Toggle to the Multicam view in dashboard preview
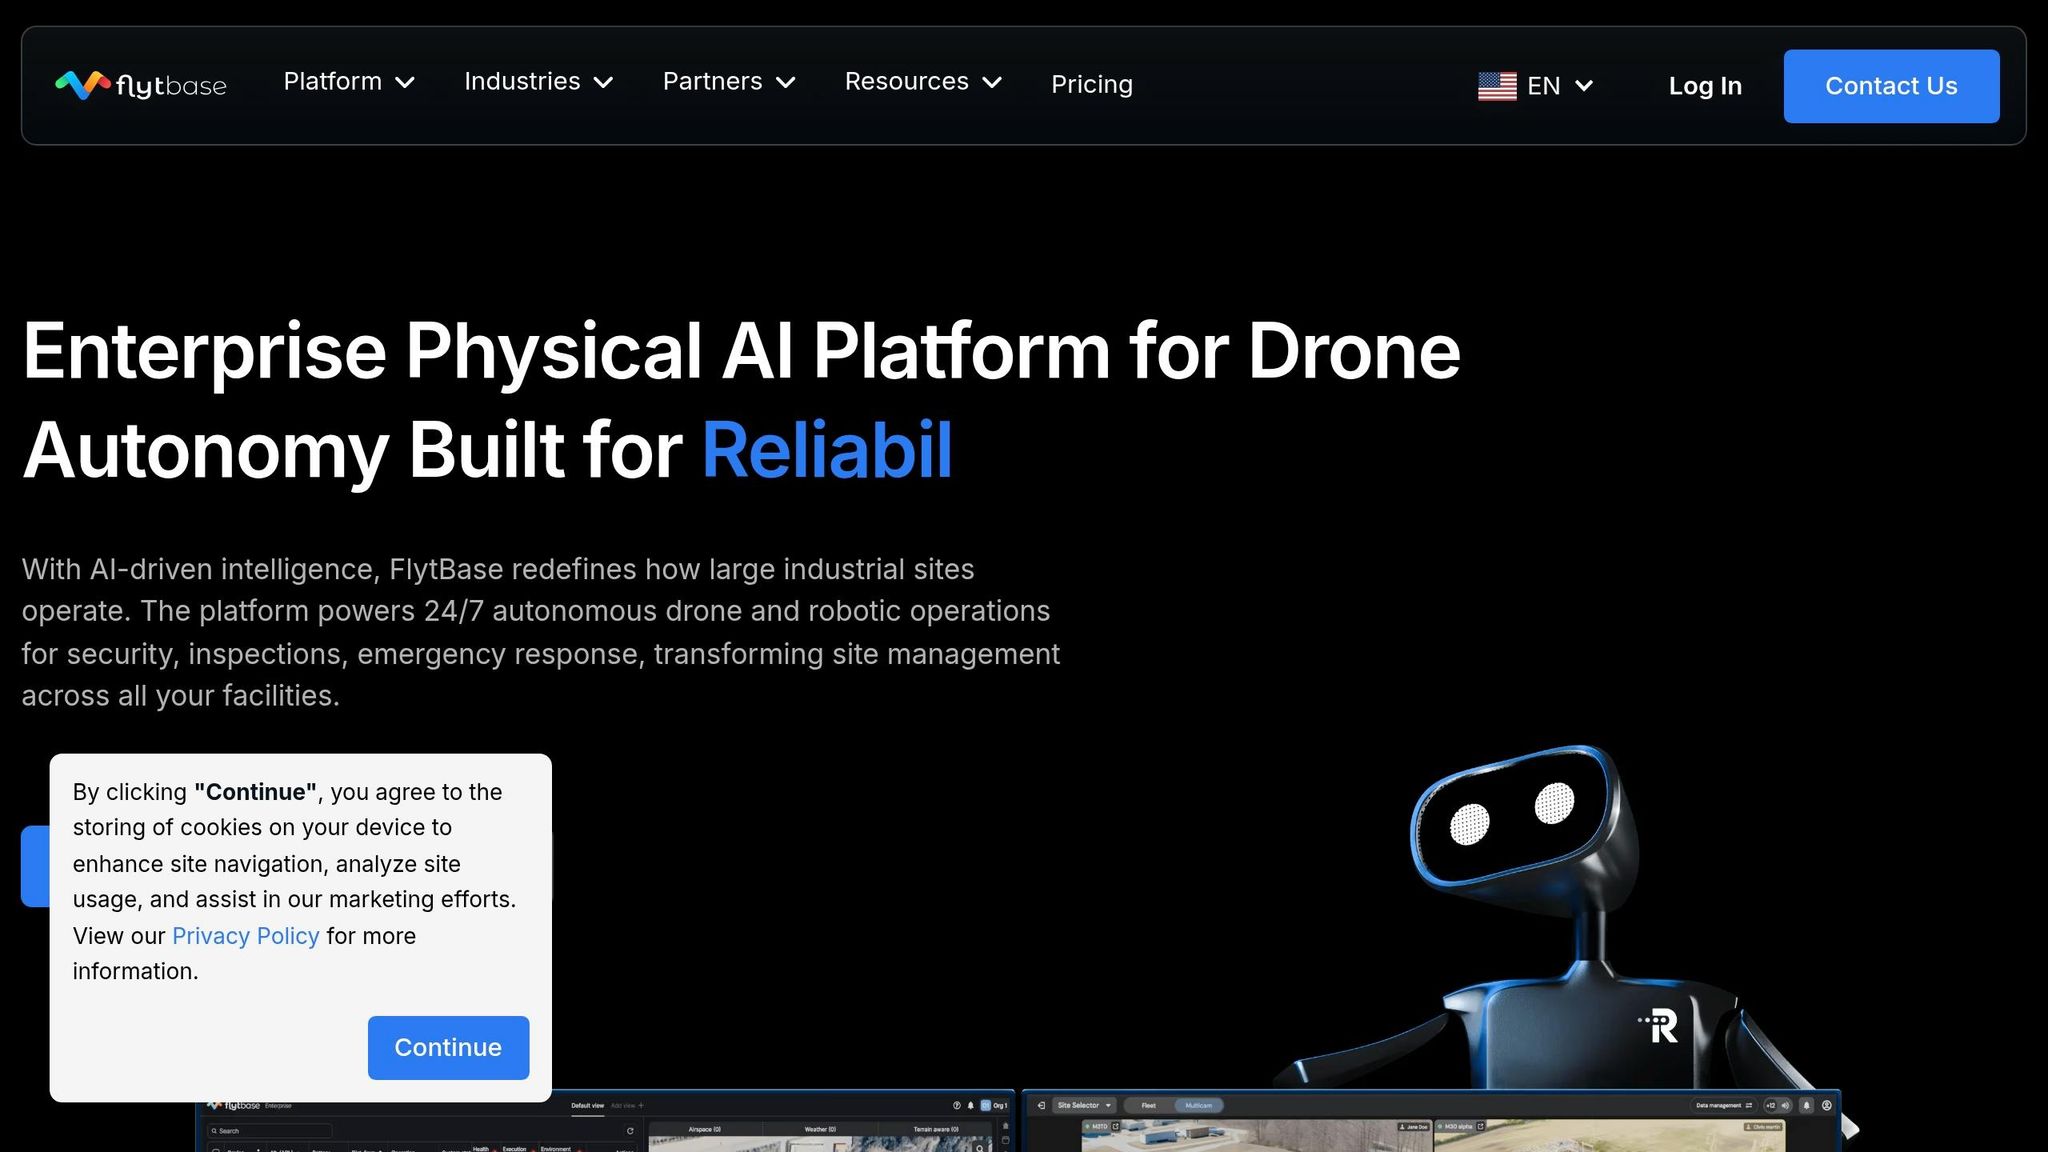The image size is (2048, 1152). (x=1198, y=1105)
